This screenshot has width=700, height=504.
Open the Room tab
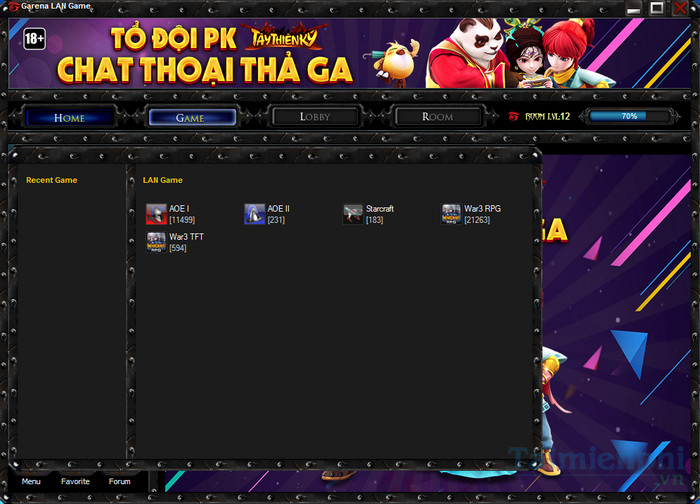click(438, 117)
